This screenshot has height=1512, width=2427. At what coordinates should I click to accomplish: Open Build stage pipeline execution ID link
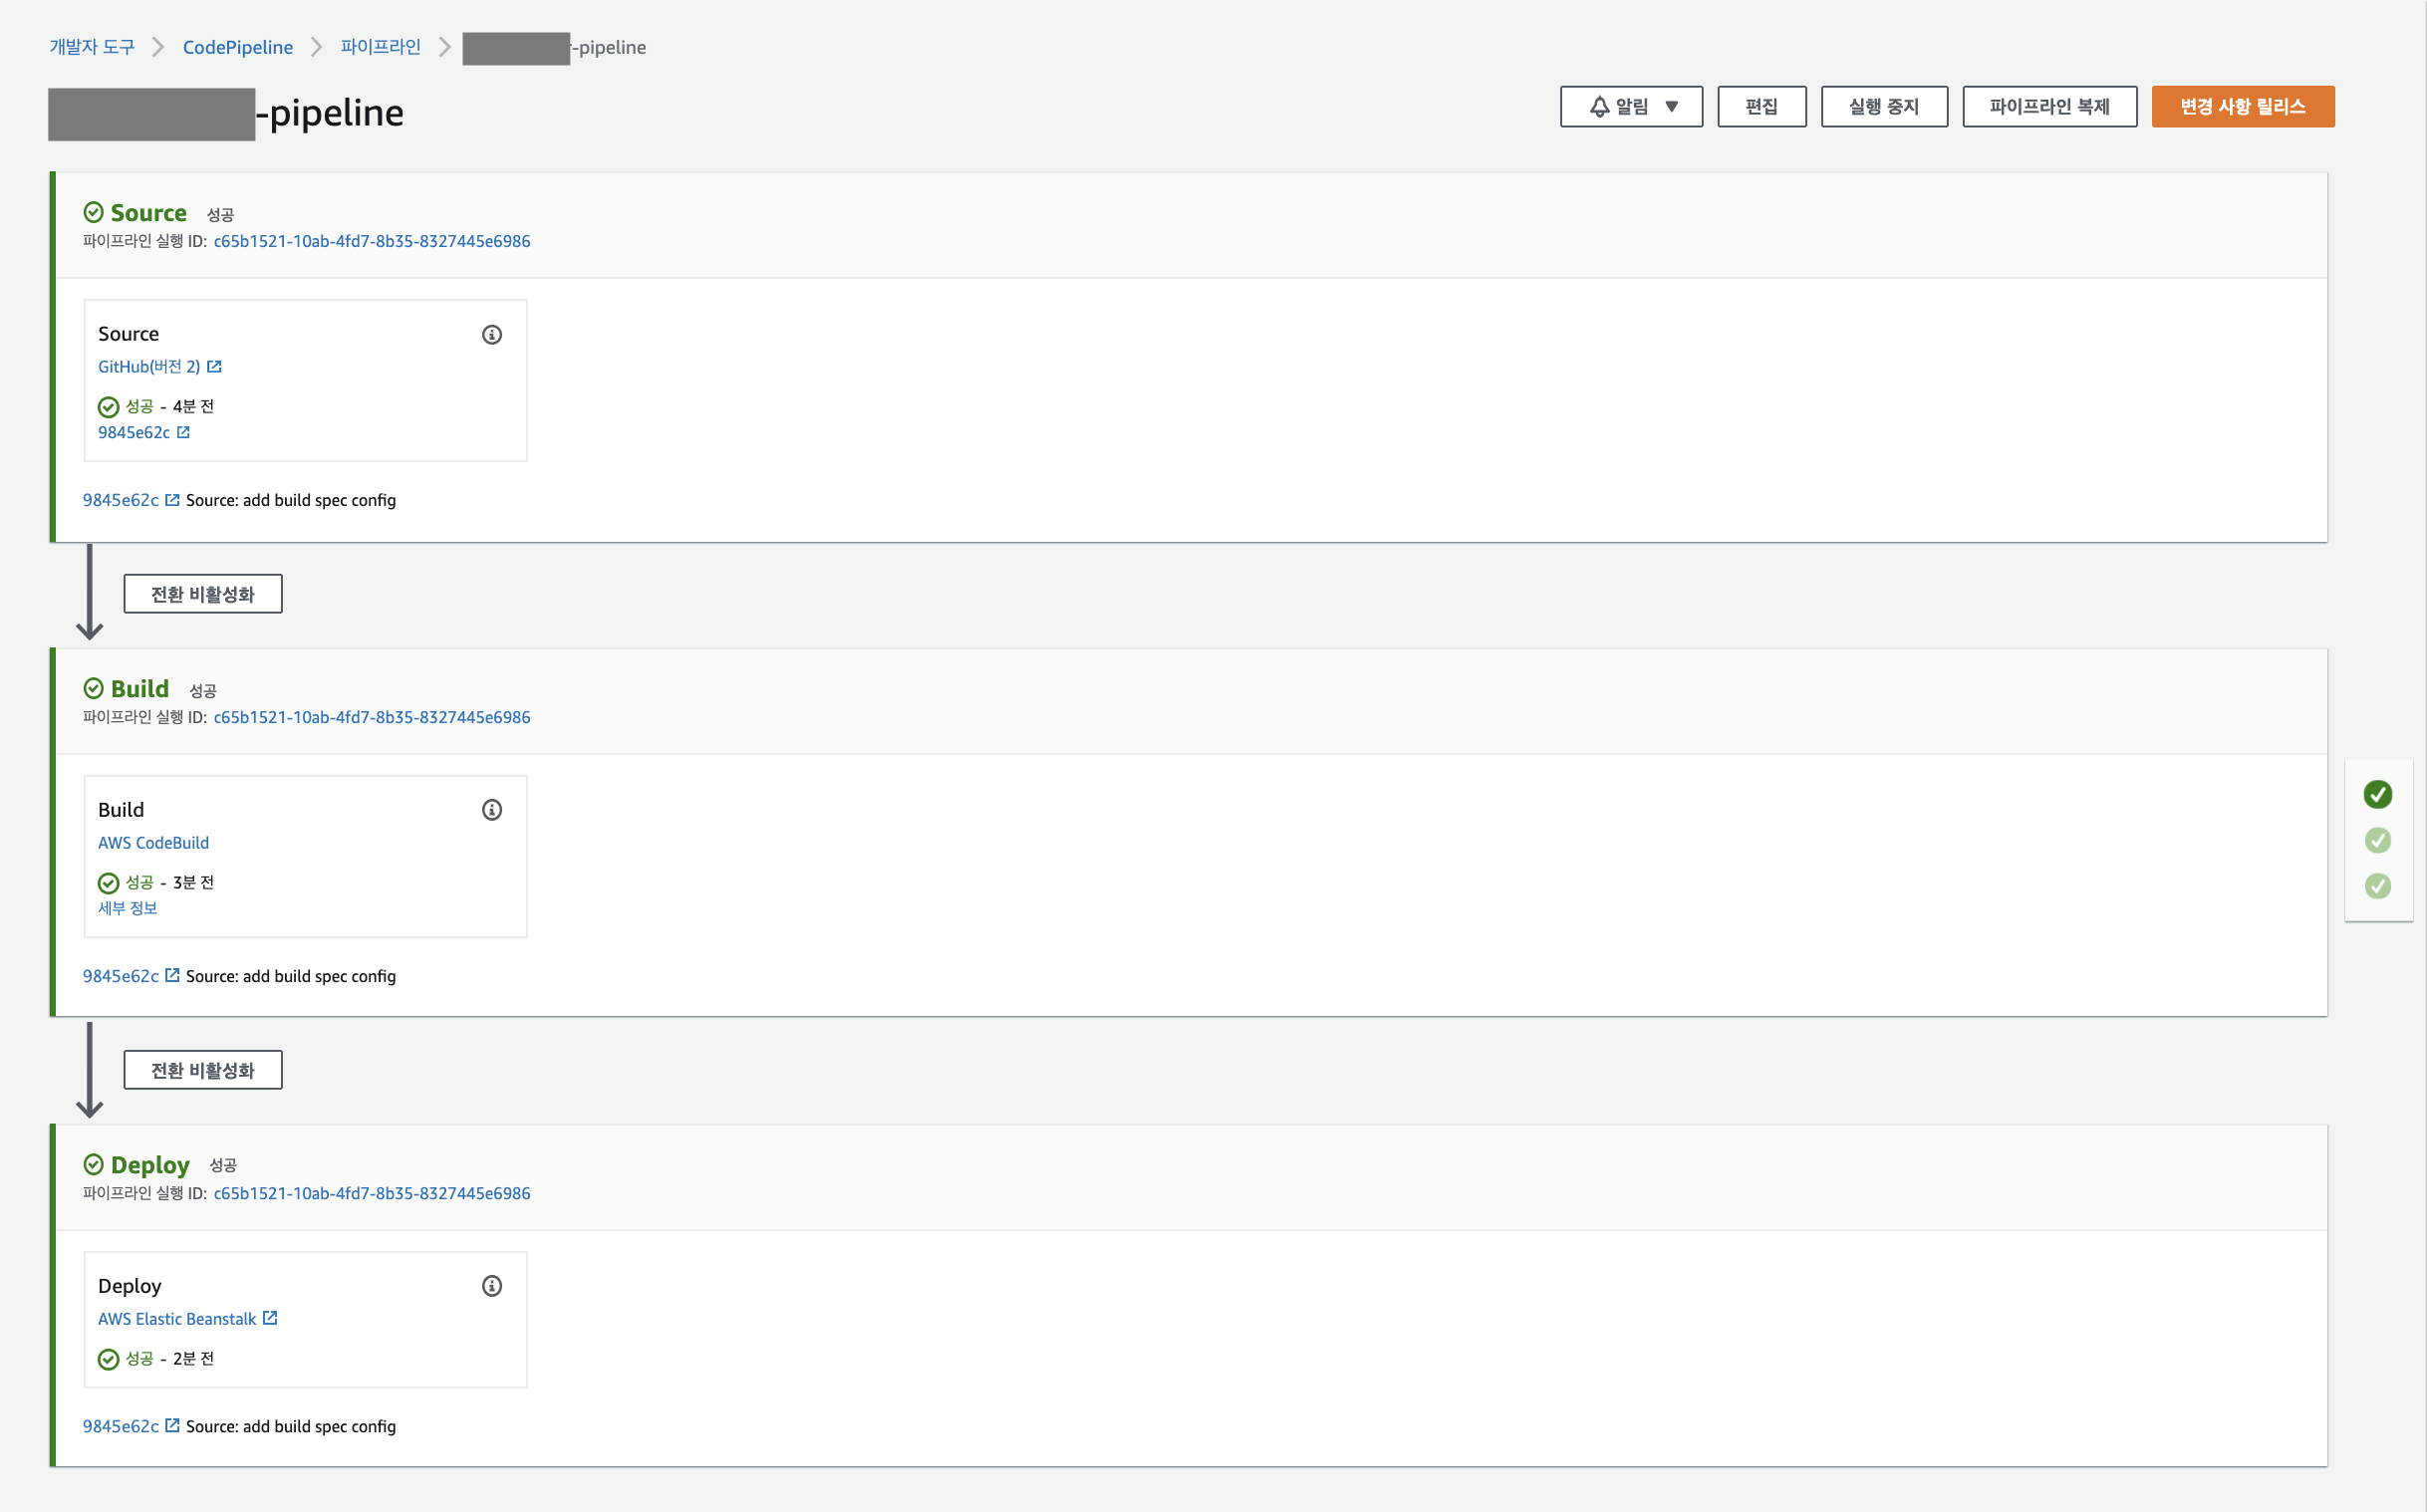click(x=372, y=717)
